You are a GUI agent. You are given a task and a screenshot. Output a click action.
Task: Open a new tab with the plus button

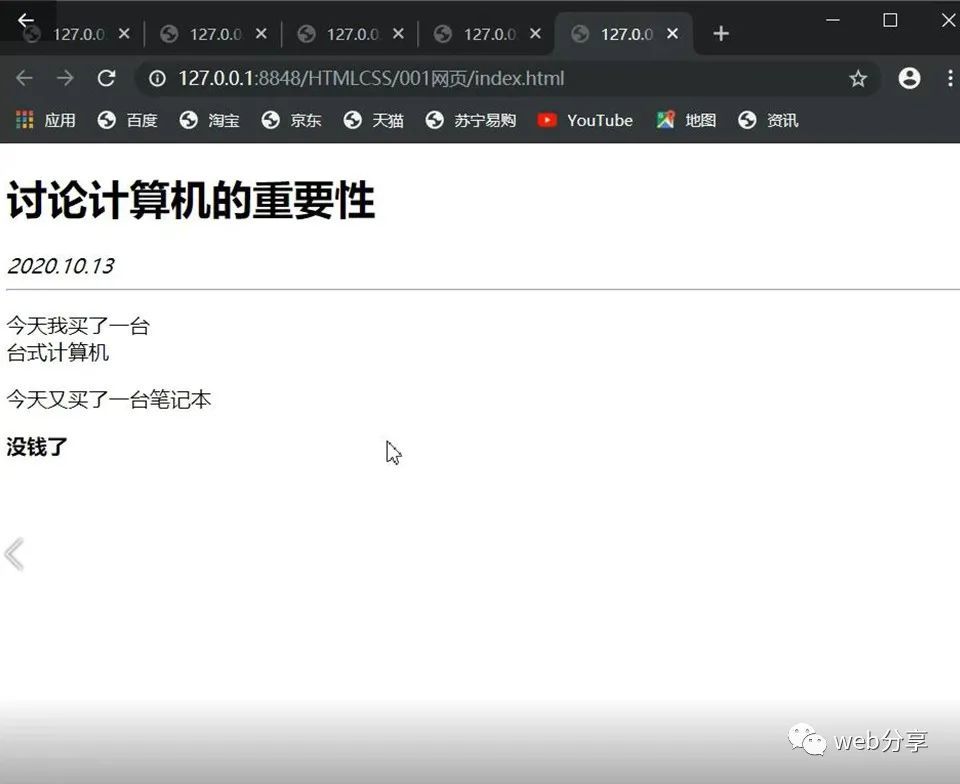[721, 34]
